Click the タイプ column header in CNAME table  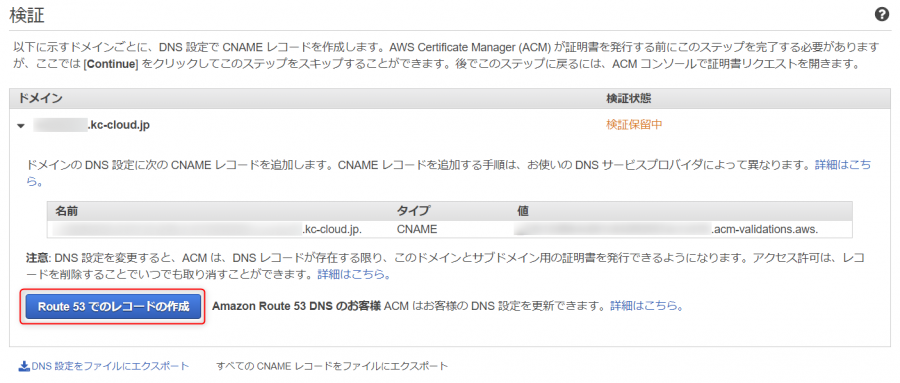[x=413, y=211]
